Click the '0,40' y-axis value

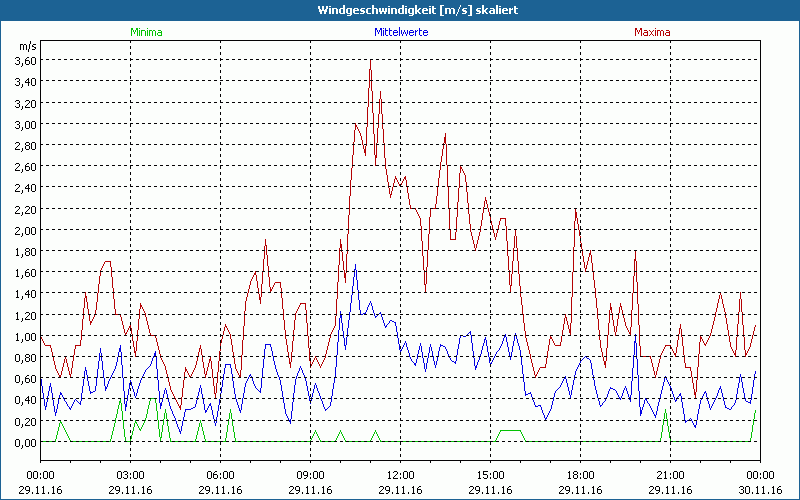coord(26,399)
